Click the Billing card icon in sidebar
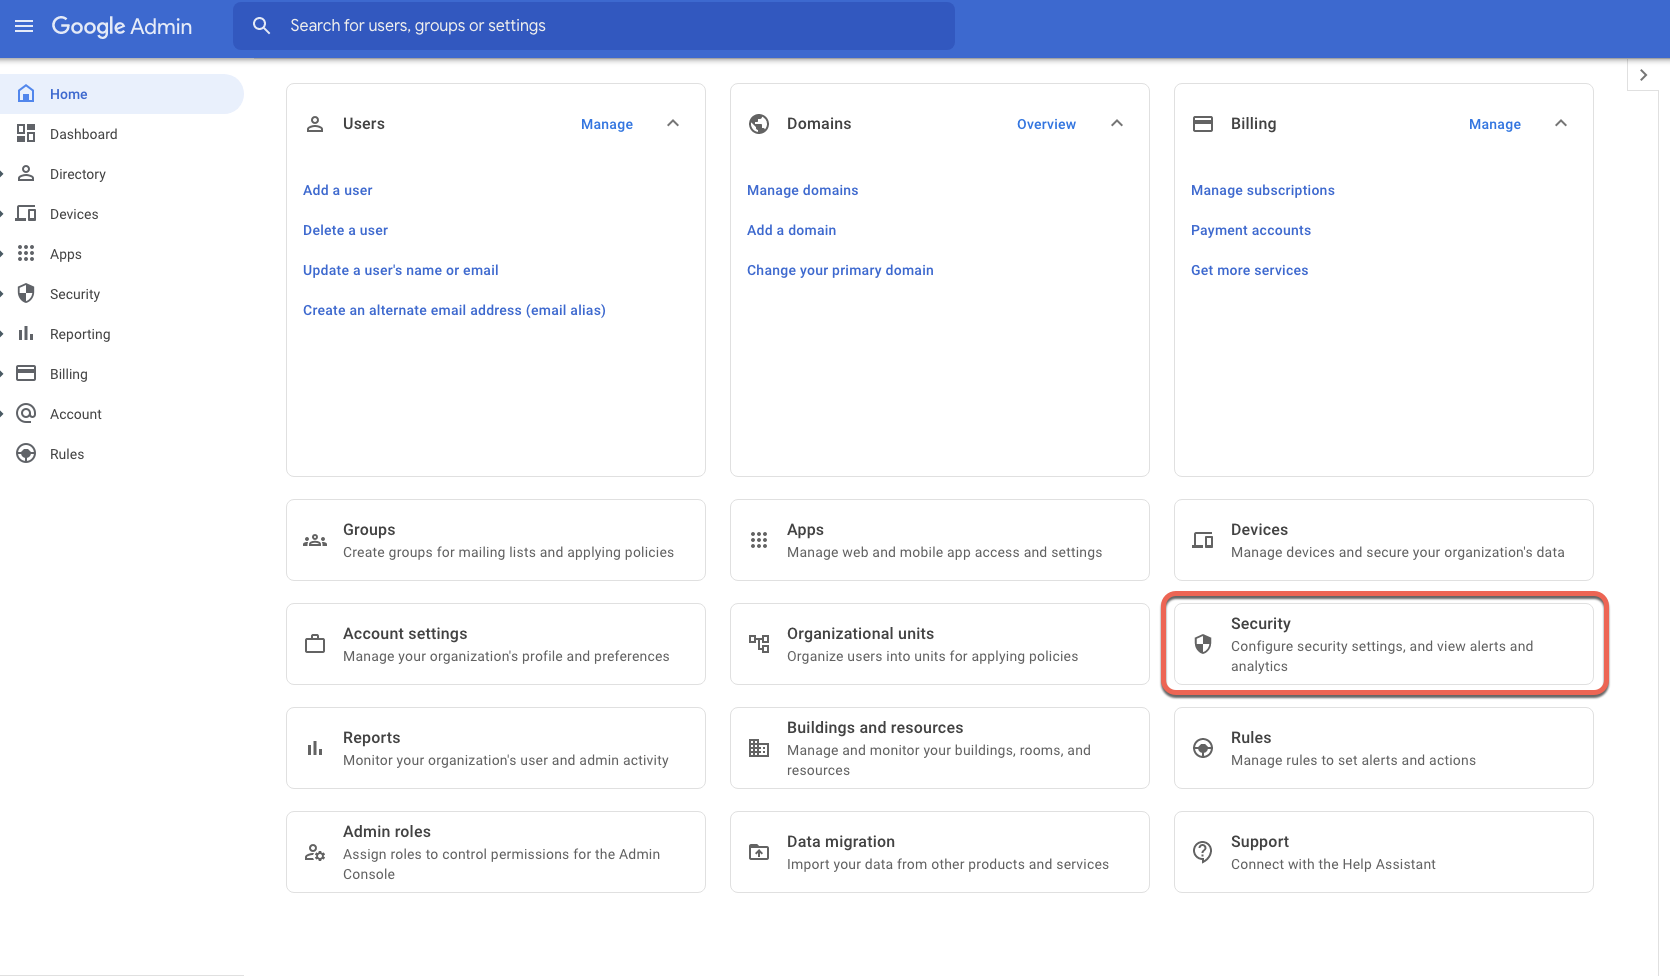The height and width of the screenshot is (976, 1670). 26,374
